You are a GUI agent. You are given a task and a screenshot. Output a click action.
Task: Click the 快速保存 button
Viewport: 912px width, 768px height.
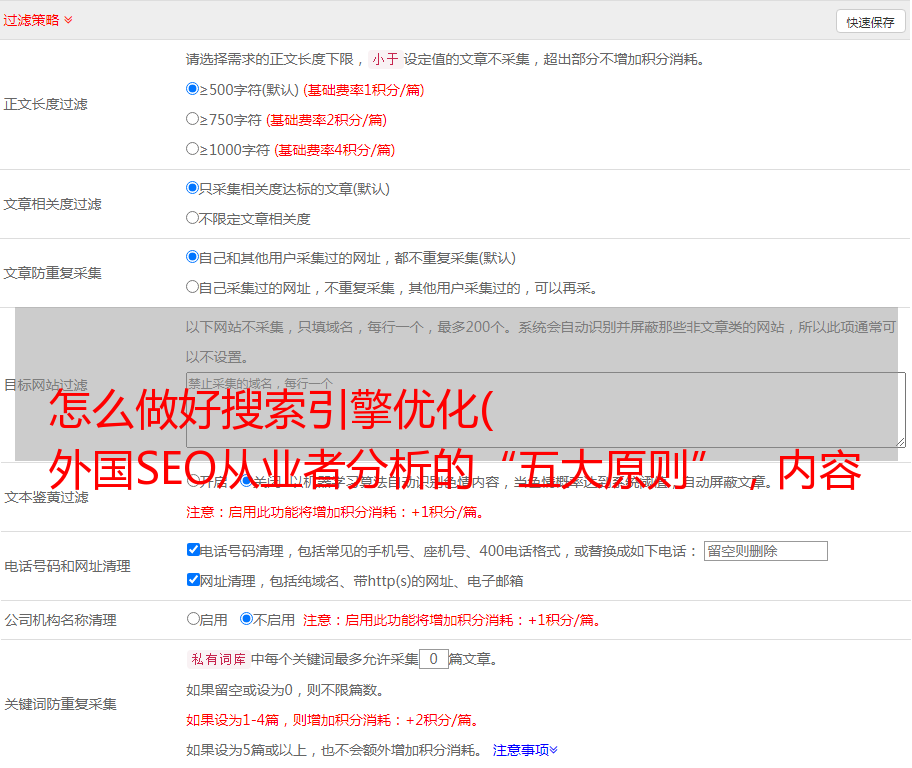pos(870,22)
